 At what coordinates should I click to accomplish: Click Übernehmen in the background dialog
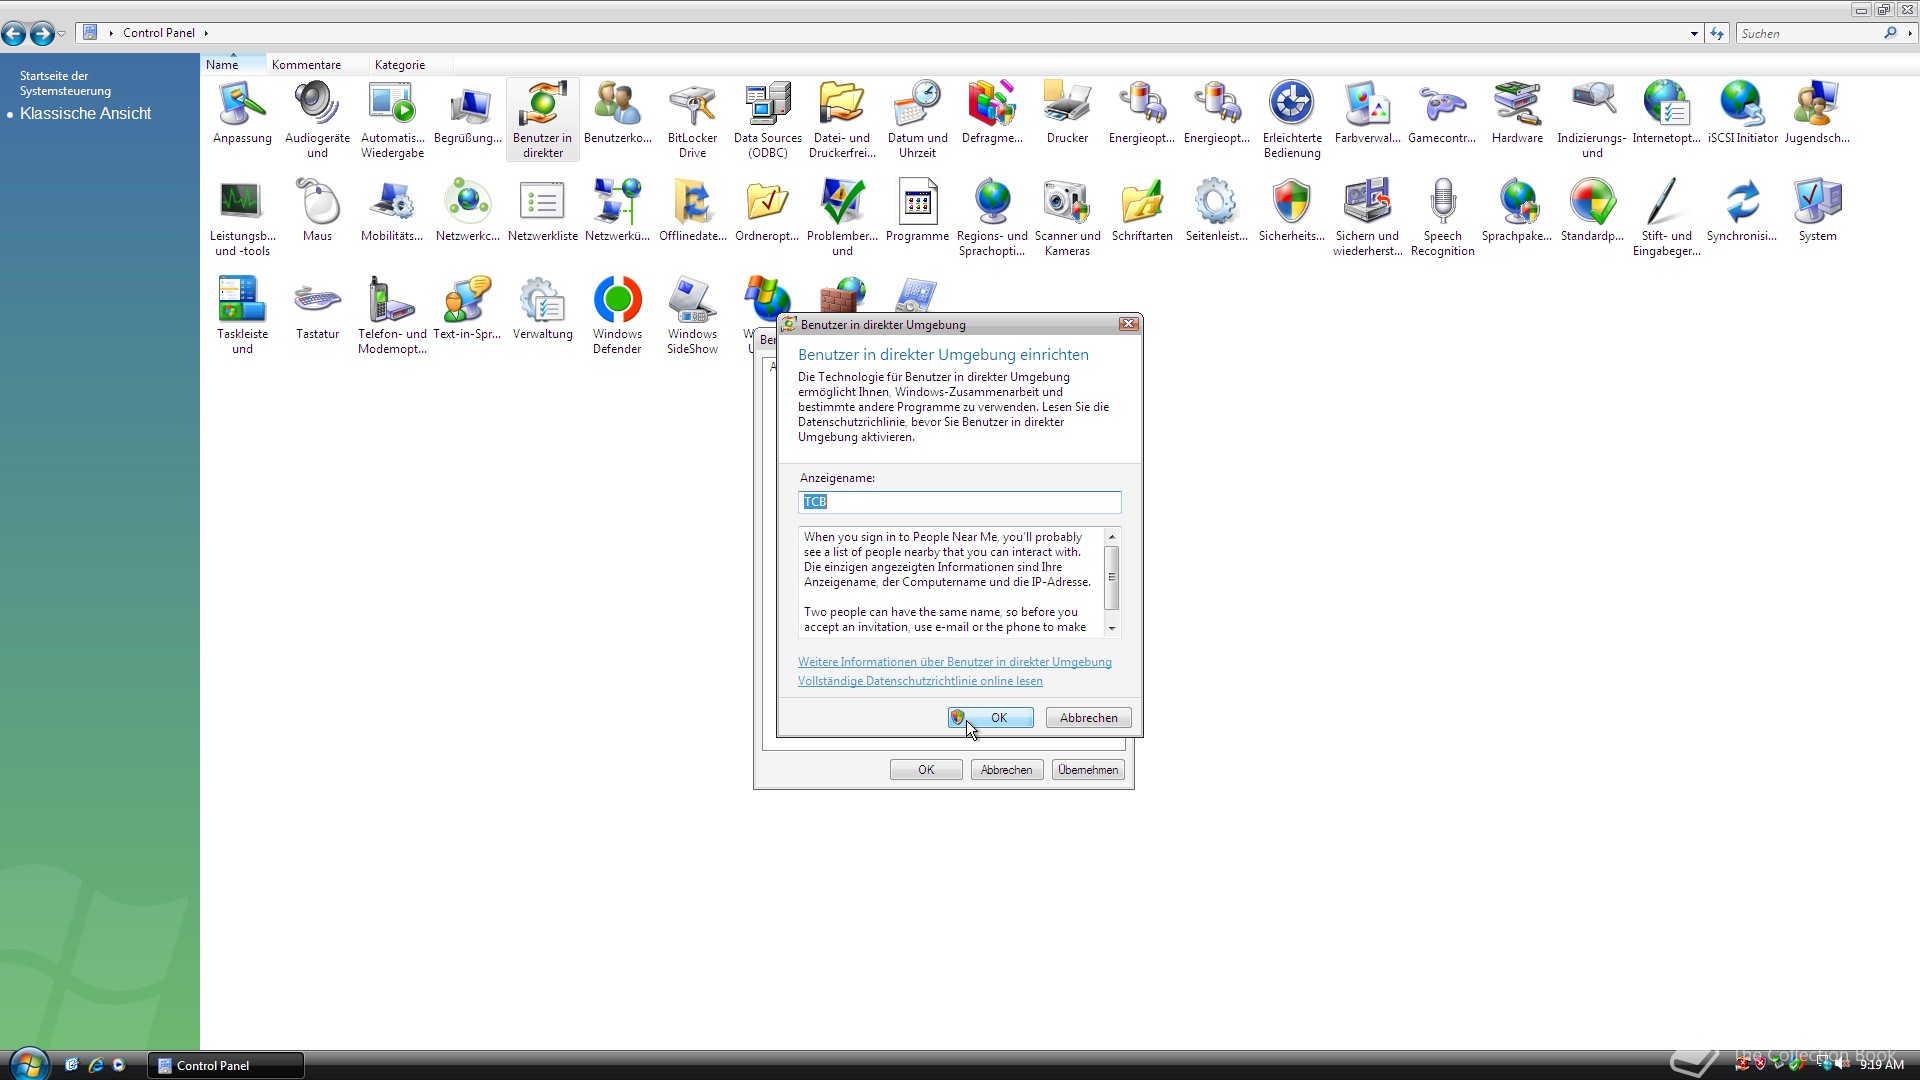[x=1088, y=770]
